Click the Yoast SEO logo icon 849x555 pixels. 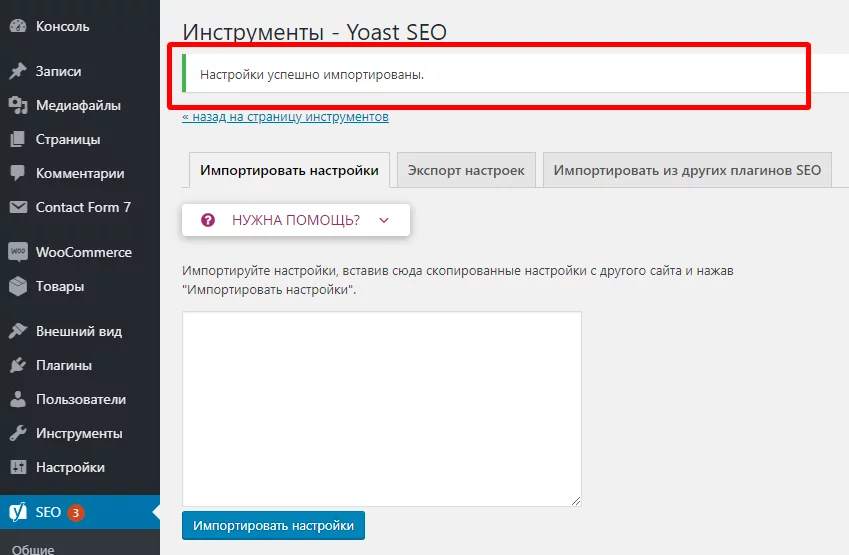click(x=18, y=512)
